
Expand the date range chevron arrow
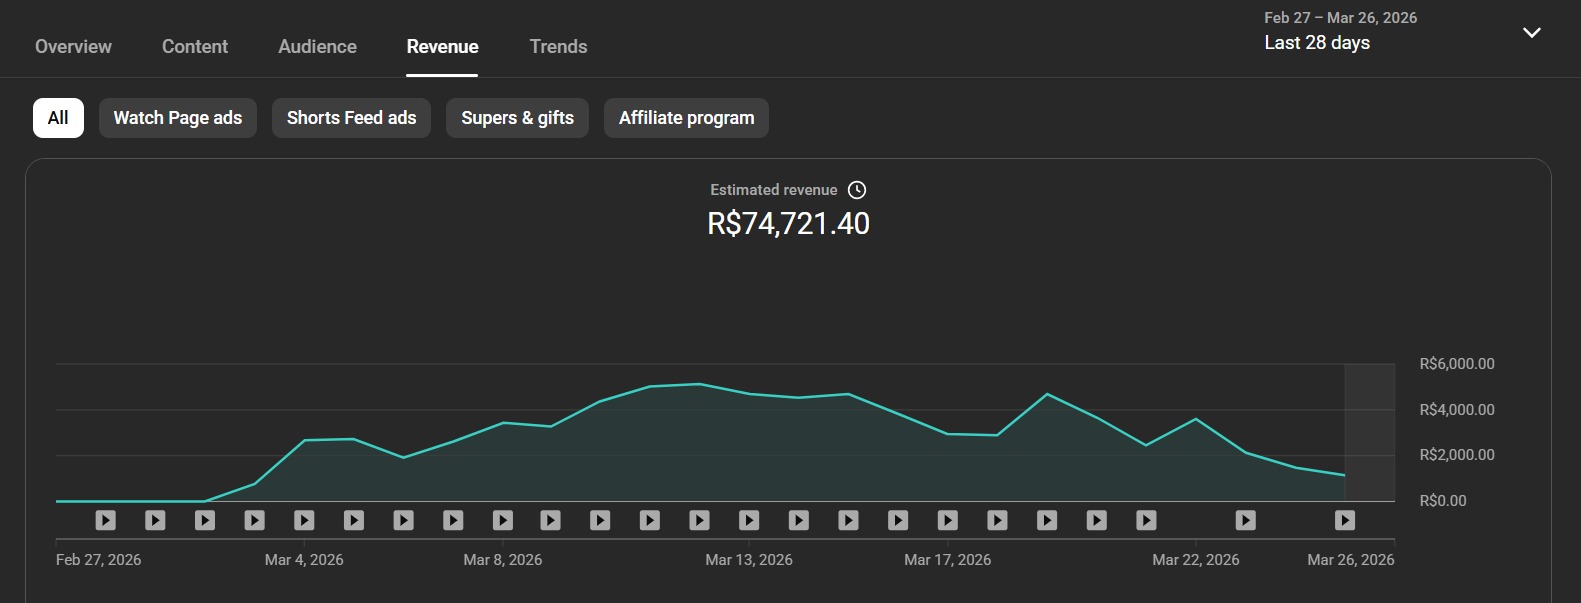1531,33
